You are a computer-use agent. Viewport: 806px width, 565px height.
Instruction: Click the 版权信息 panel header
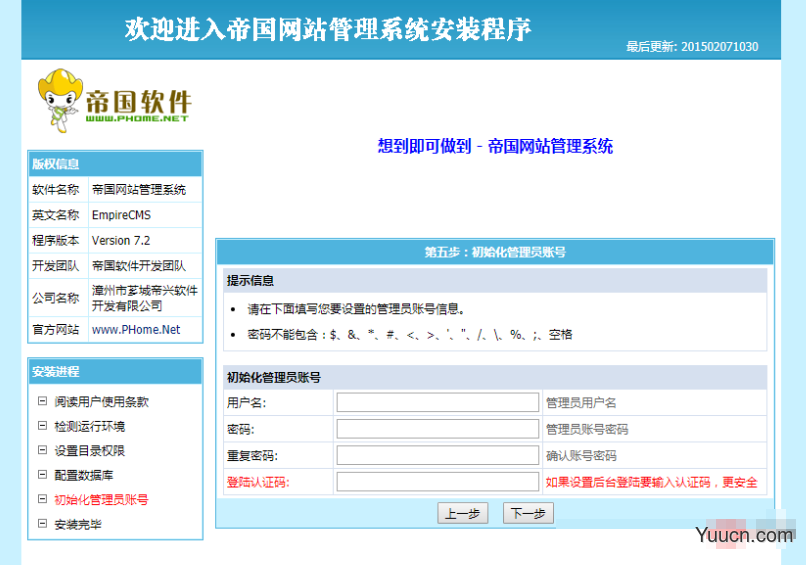tap(116, 164)
